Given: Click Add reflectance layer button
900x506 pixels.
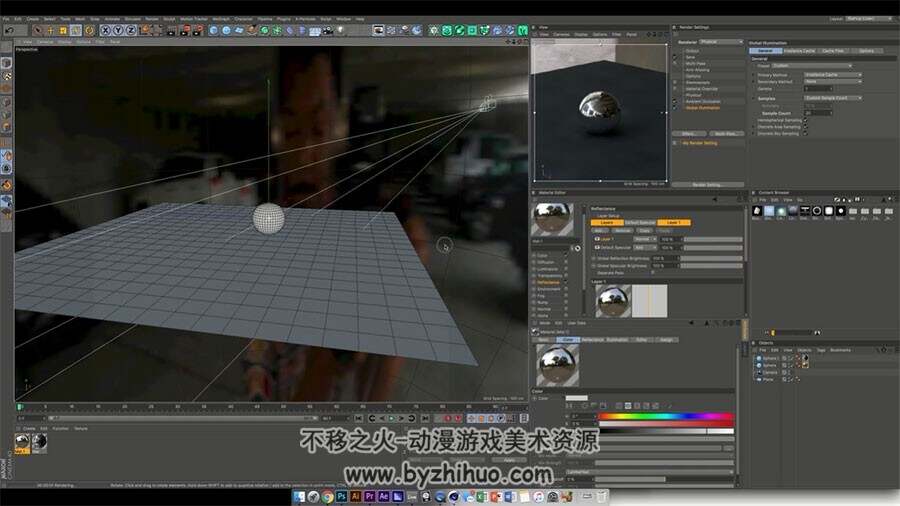Looking at the screenshot, I should 598,231.
